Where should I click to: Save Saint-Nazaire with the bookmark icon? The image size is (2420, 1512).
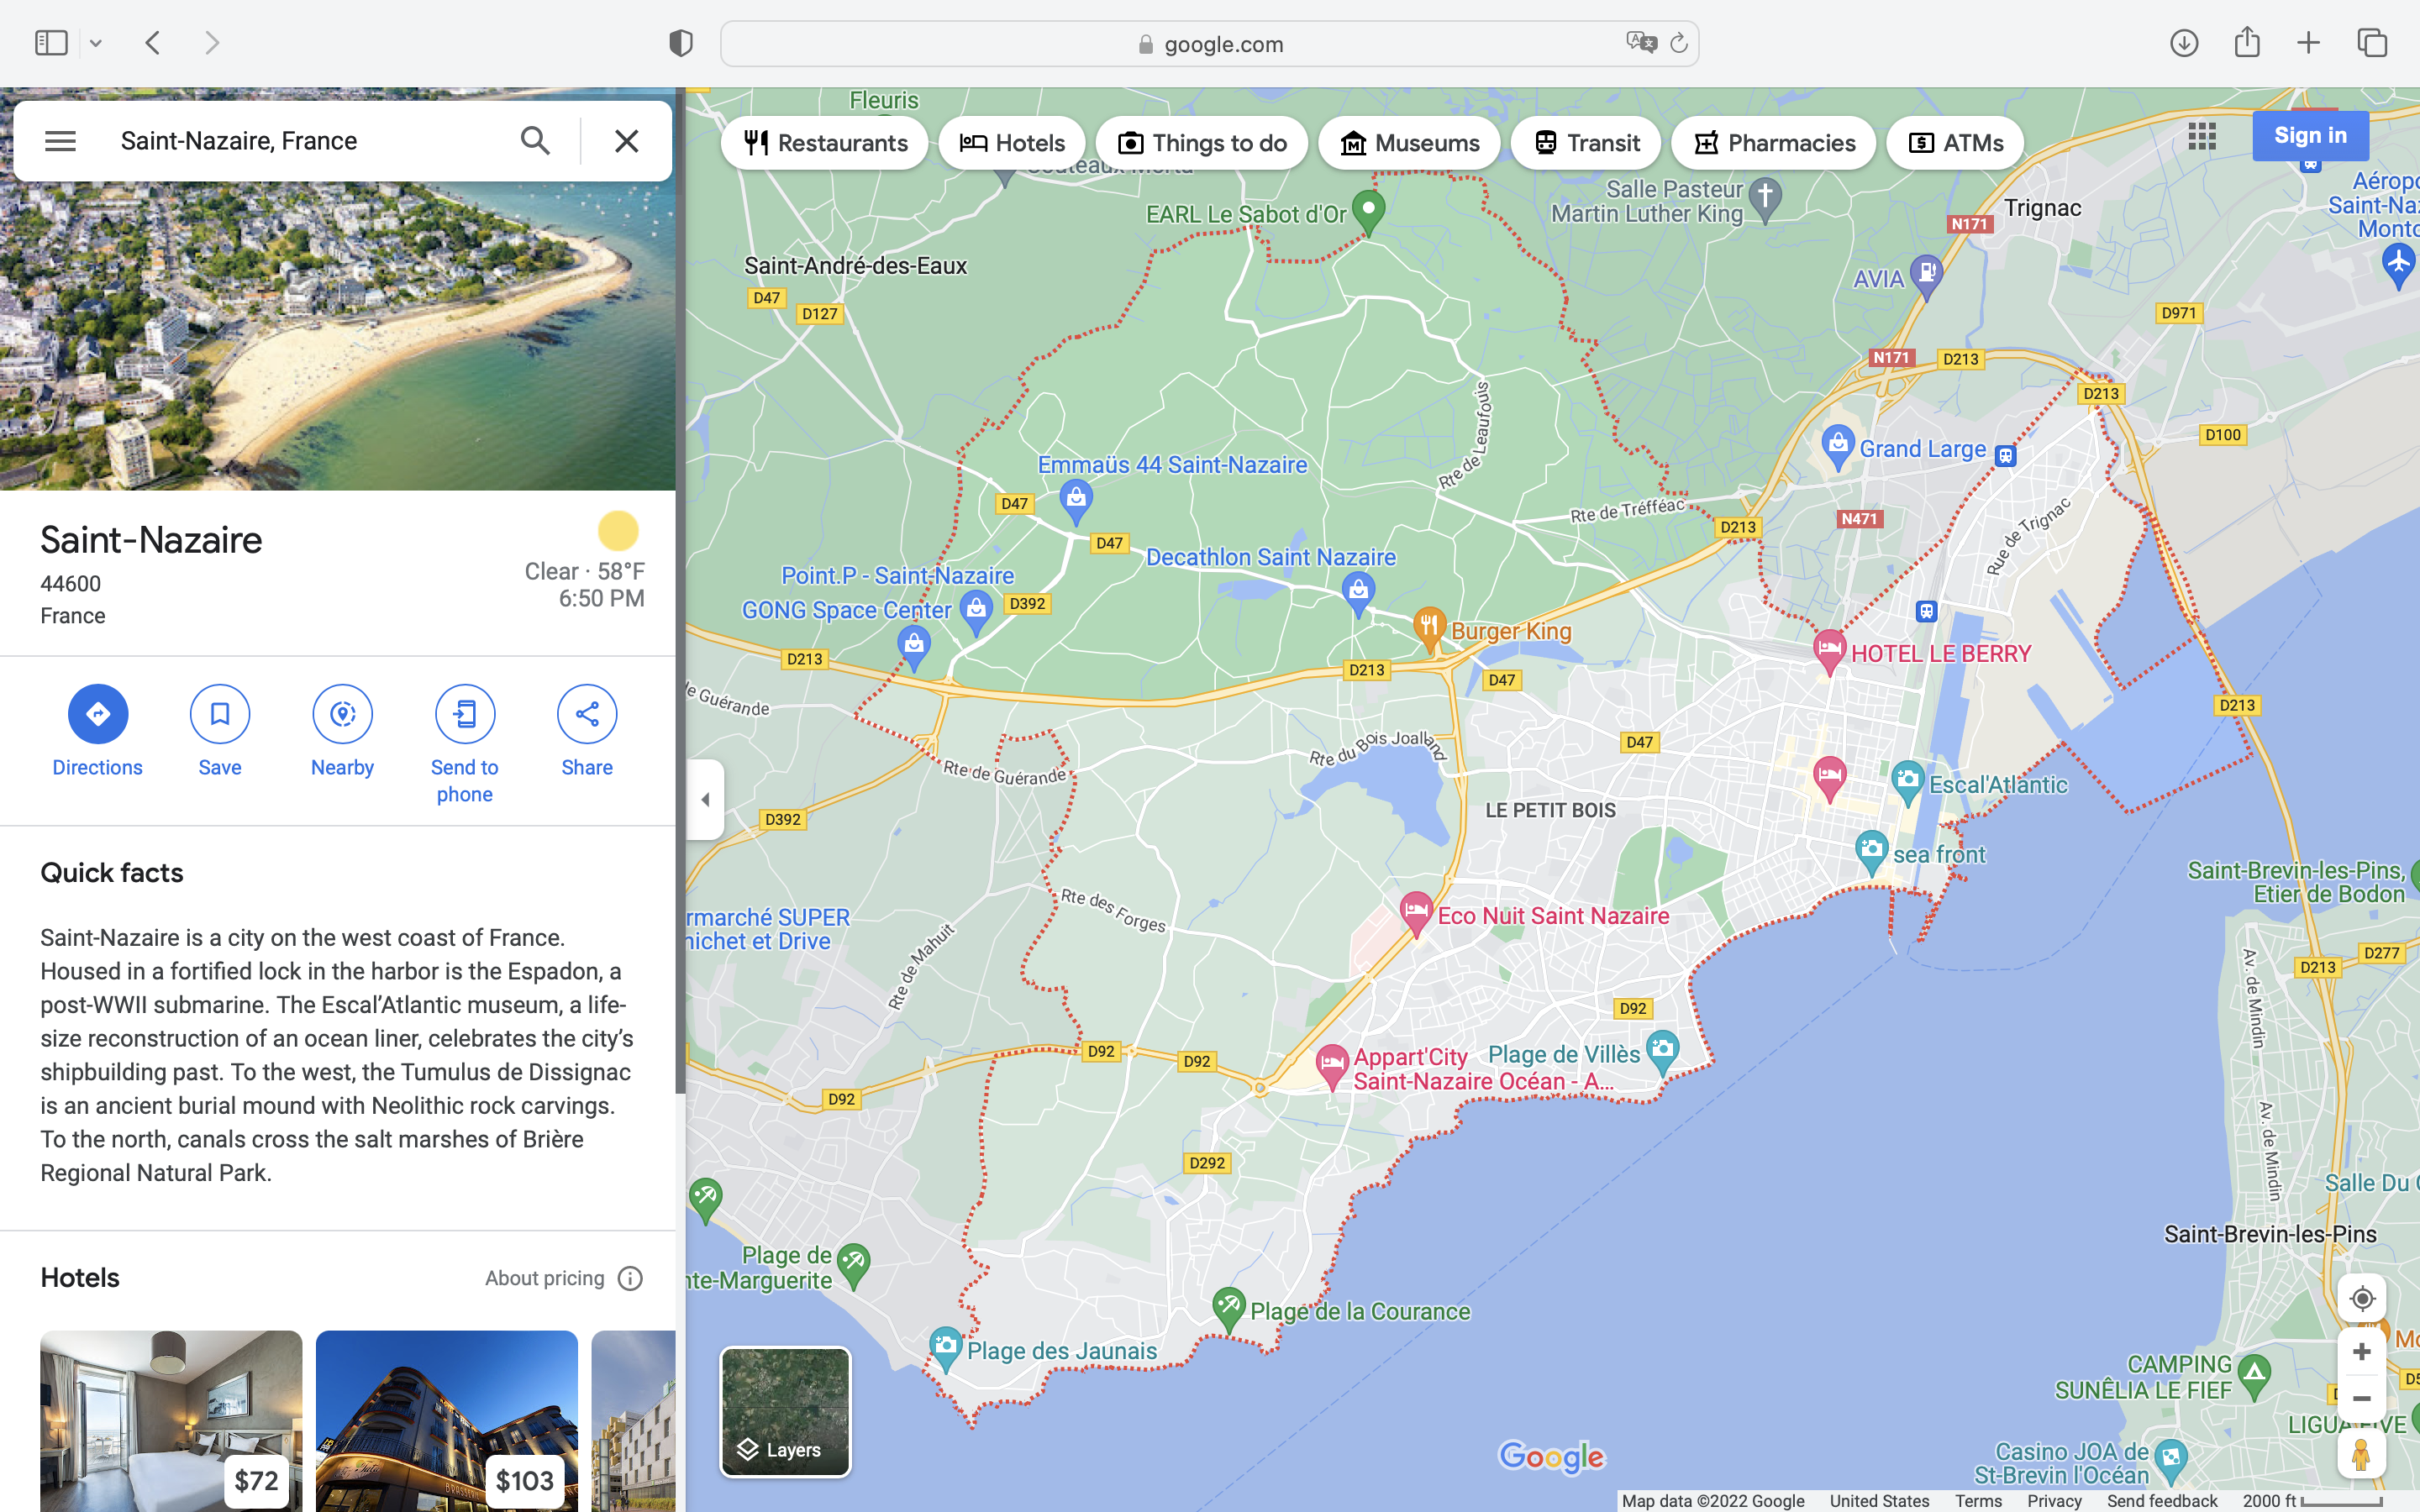click(220, 714)
